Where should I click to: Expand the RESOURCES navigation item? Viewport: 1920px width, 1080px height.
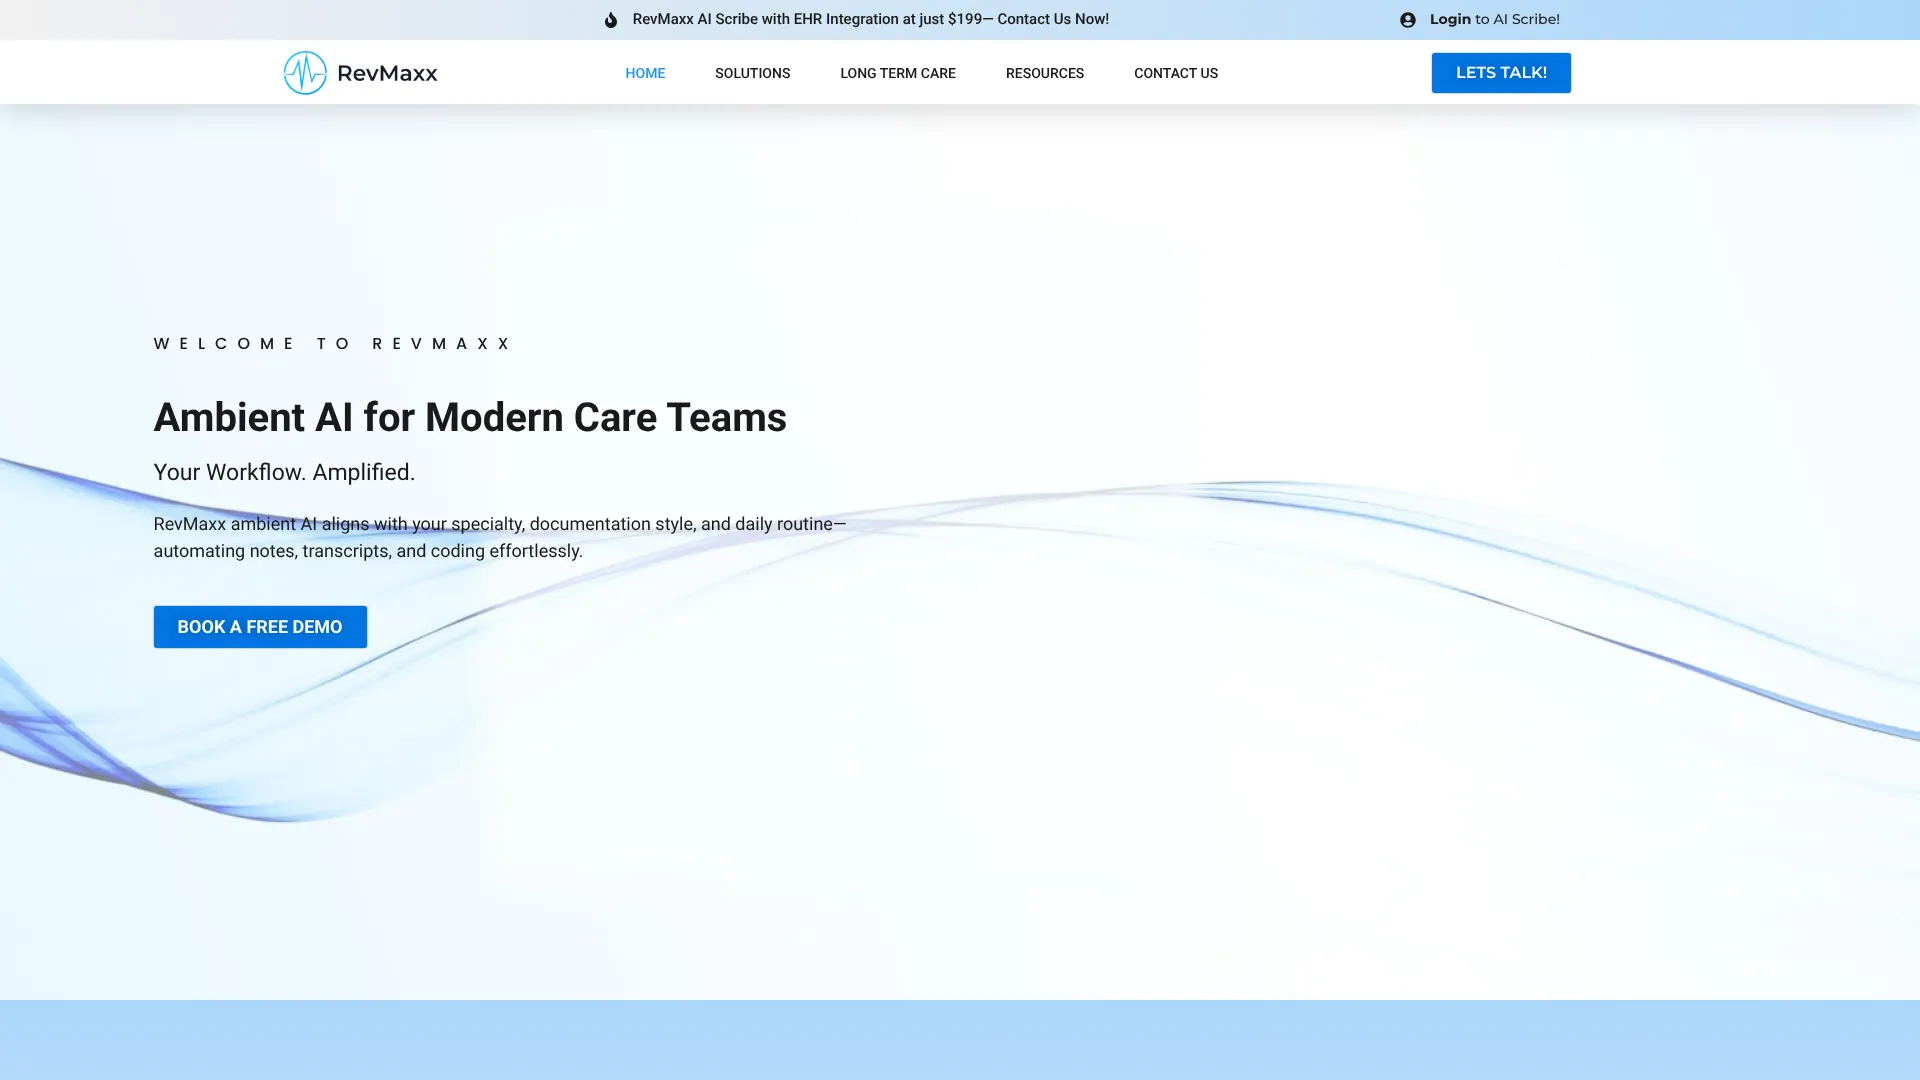point(1044,73)
